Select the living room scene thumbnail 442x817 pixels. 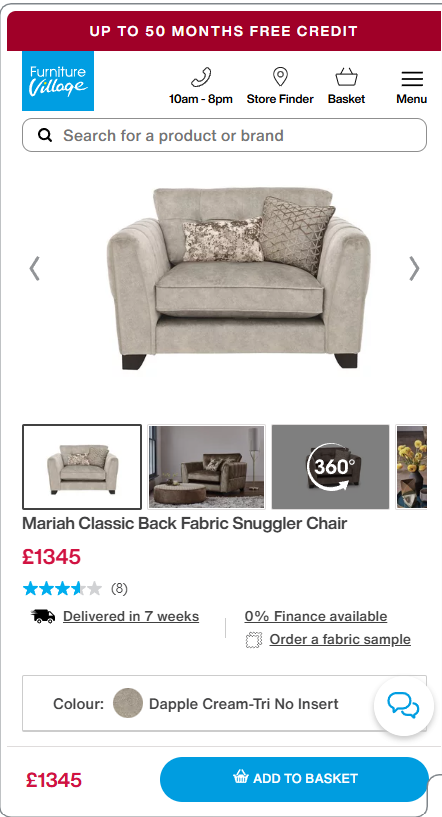coord(206,467)
